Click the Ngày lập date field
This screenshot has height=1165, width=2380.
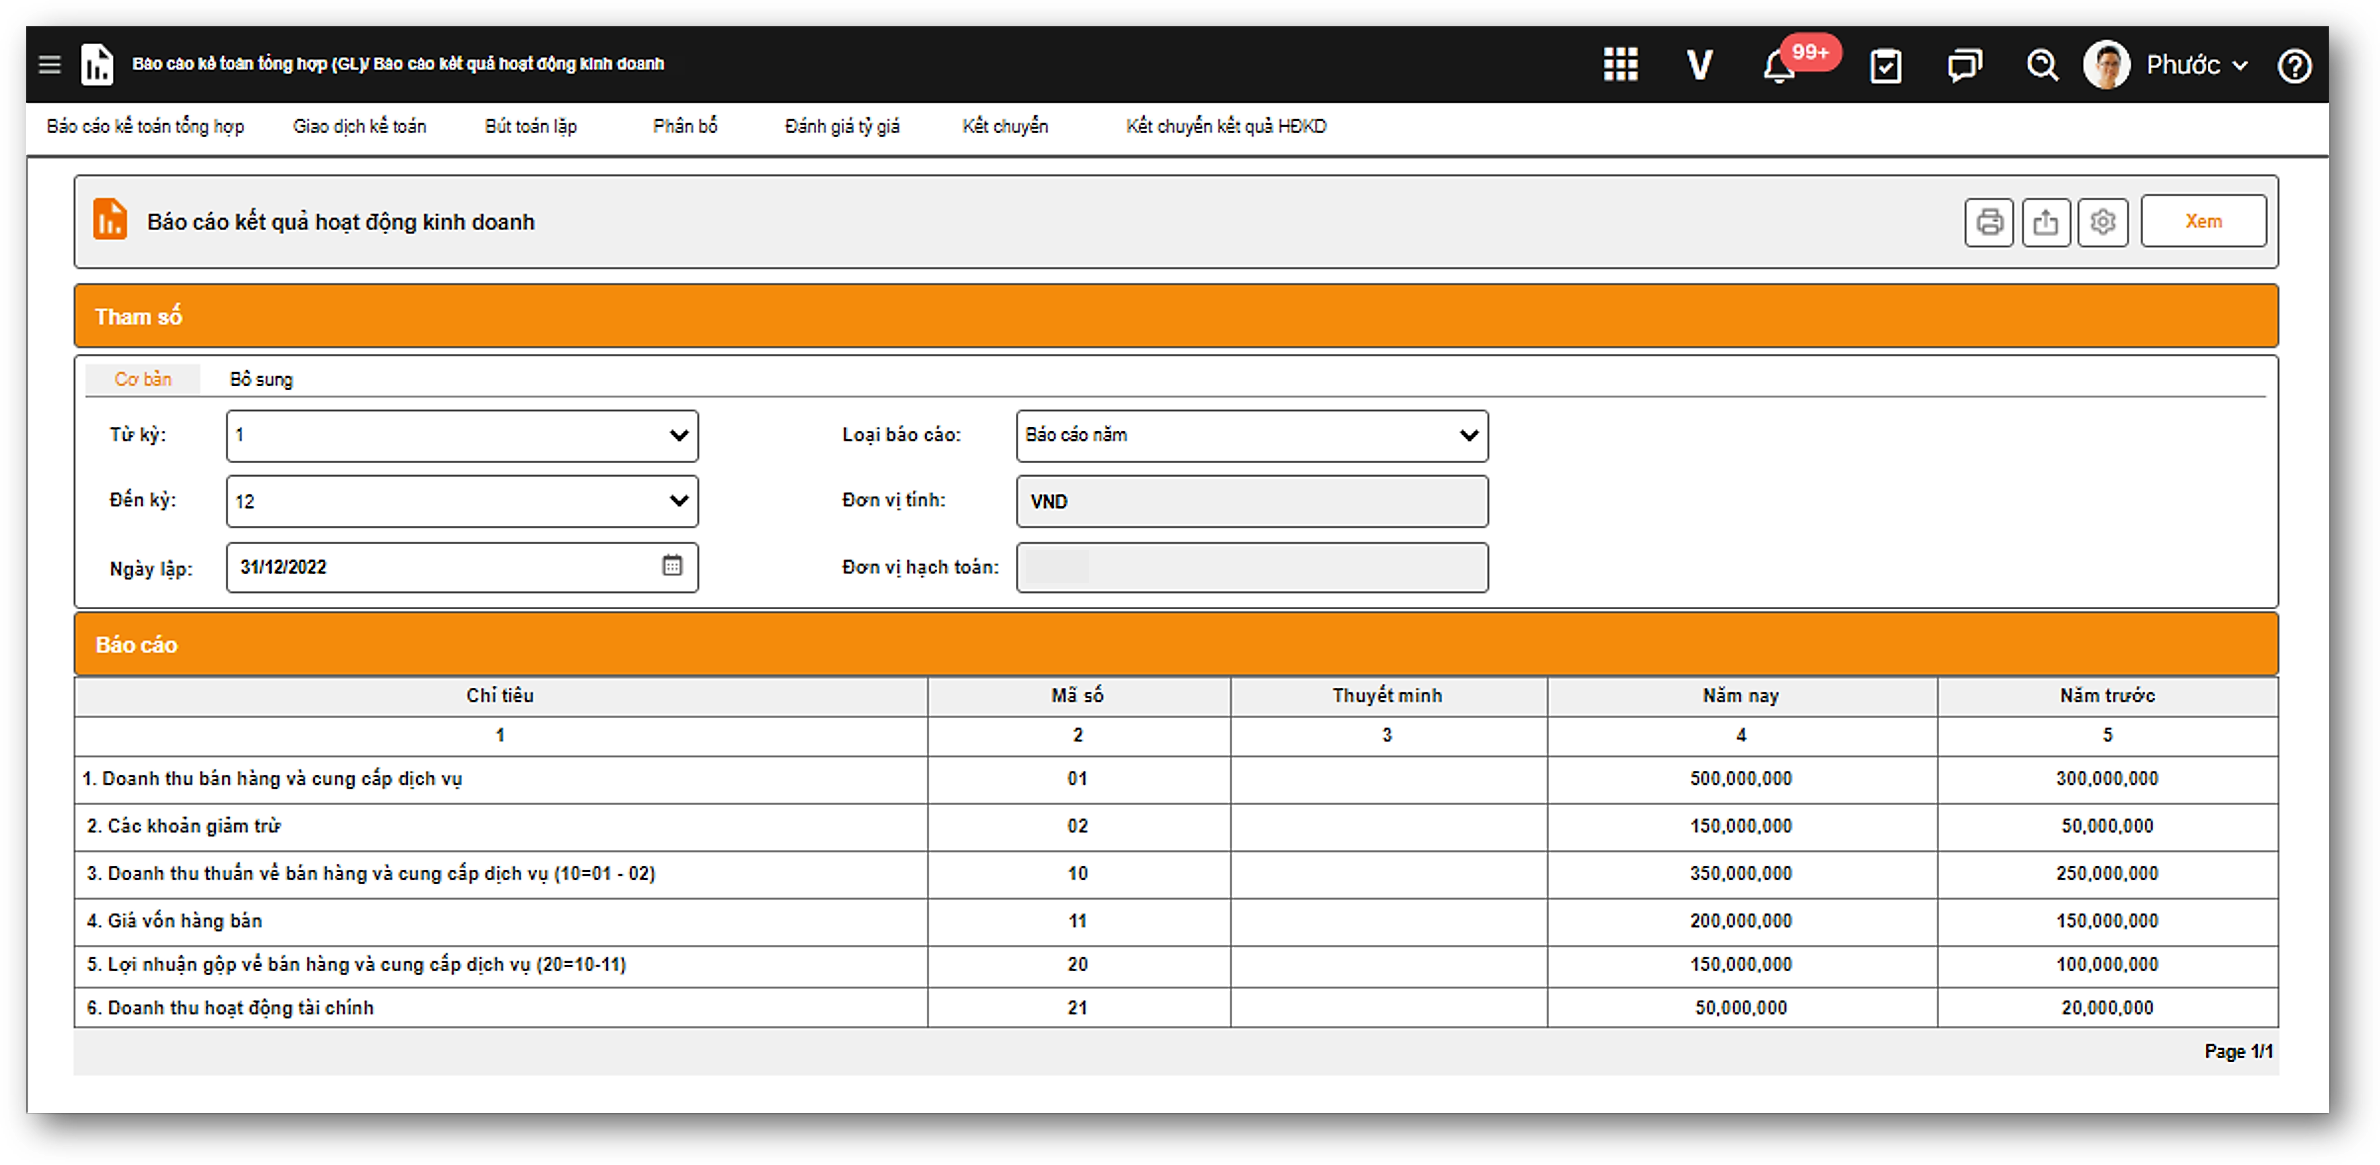462,567
